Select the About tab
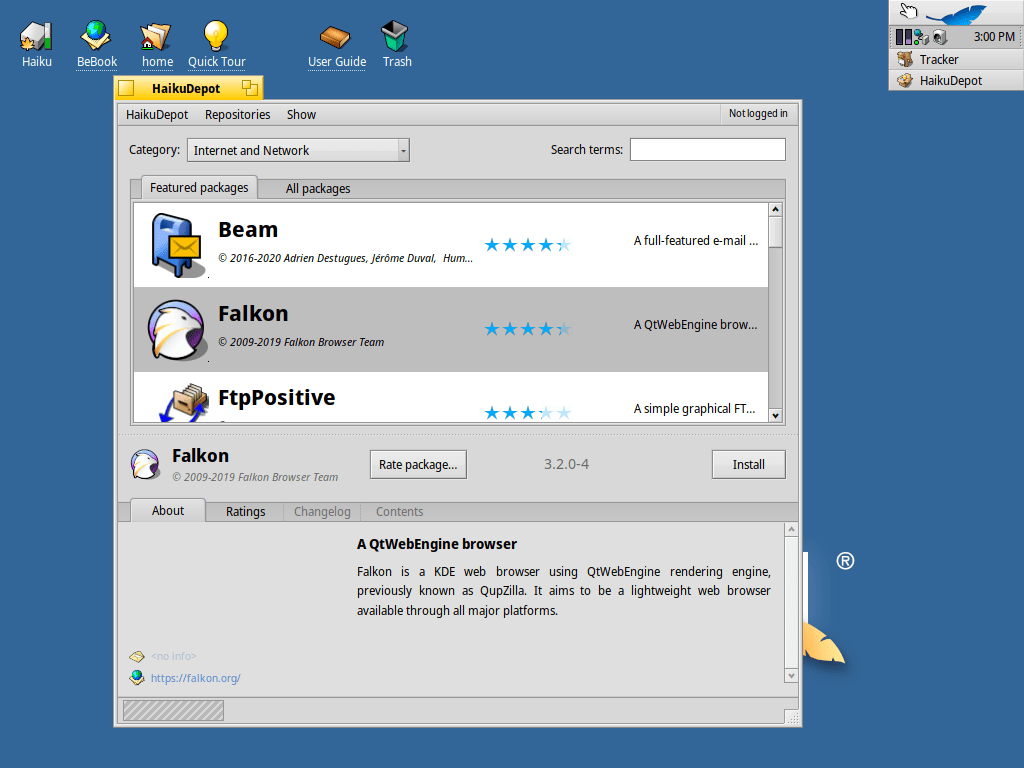The image size is (1024, 768). coord(168,511)
